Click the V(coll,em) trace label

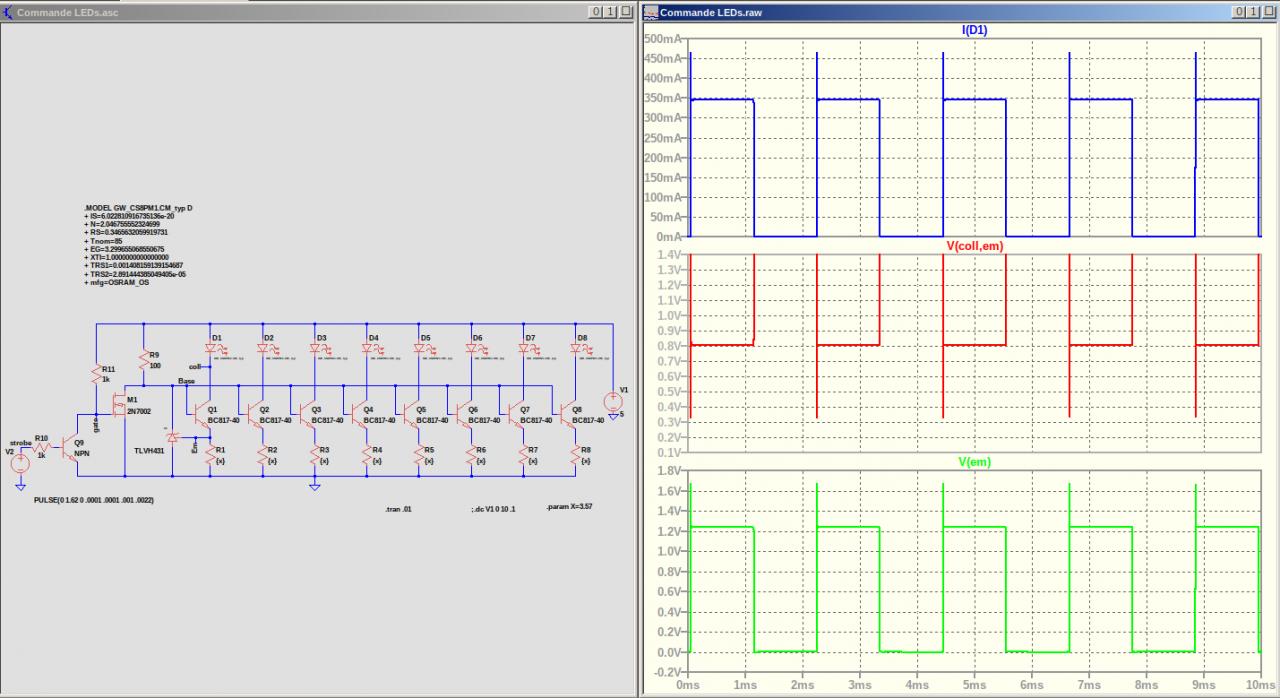click(x=975, y=245)
